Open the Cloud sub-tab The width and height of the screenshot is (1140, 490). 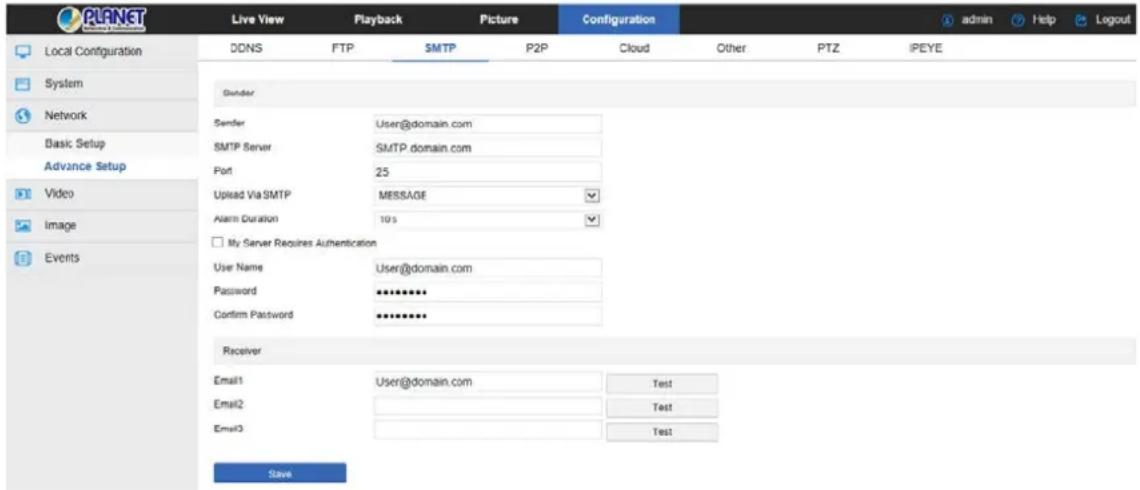[634, 49]
